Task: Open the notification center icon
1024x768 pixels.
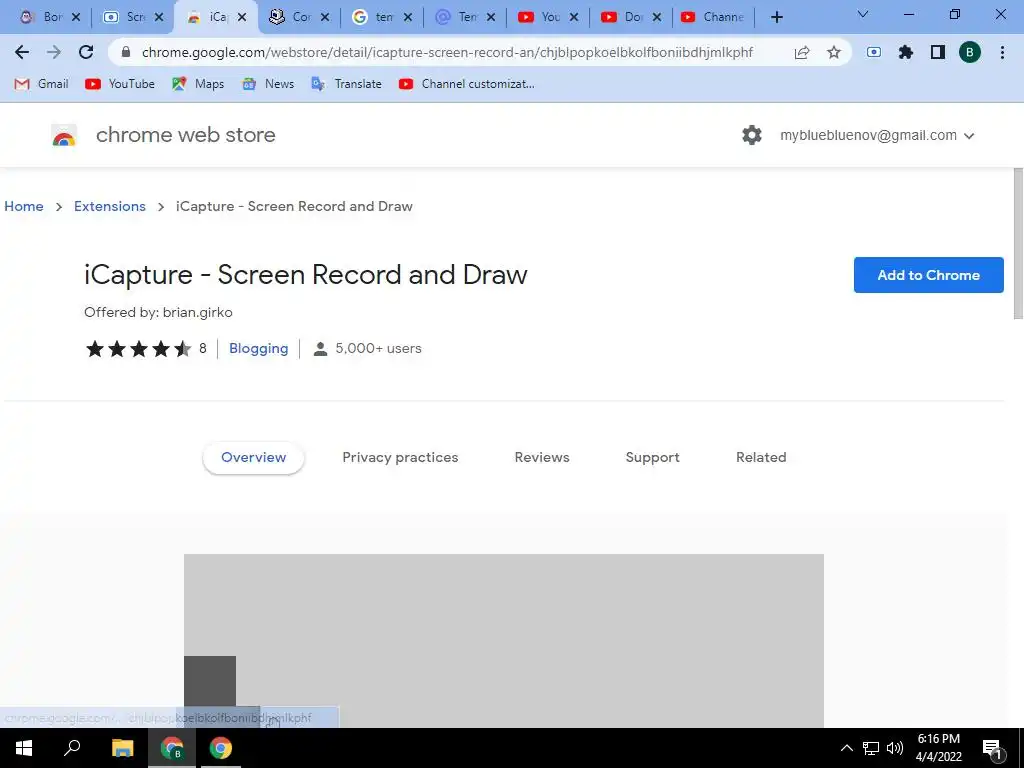Action: [x=992, y=748]
